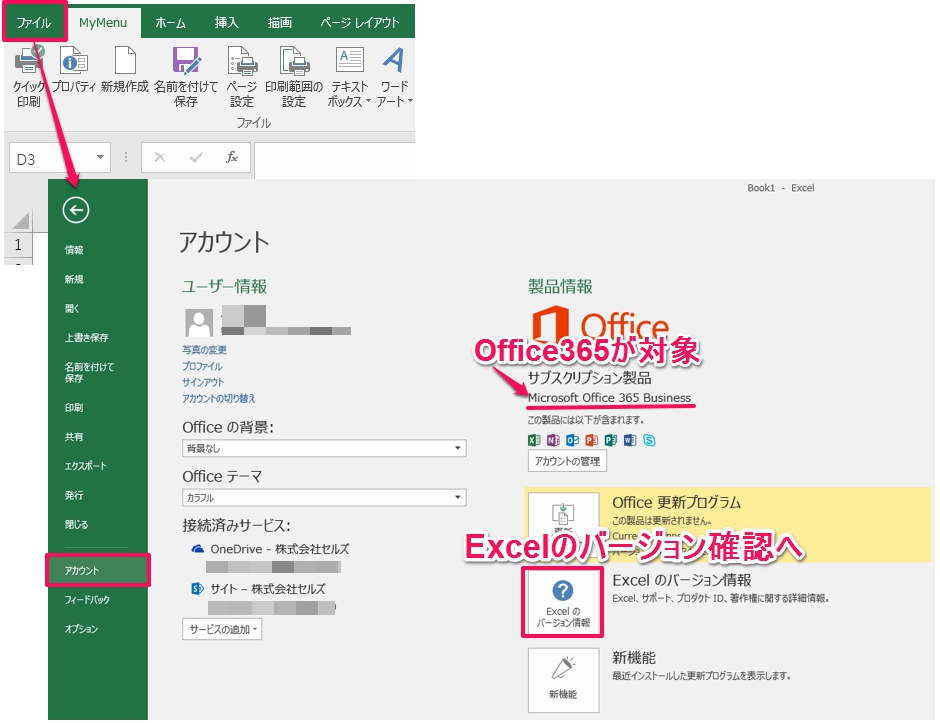Click the fx insert function icon
940x723 pixels.
(231, 158)
